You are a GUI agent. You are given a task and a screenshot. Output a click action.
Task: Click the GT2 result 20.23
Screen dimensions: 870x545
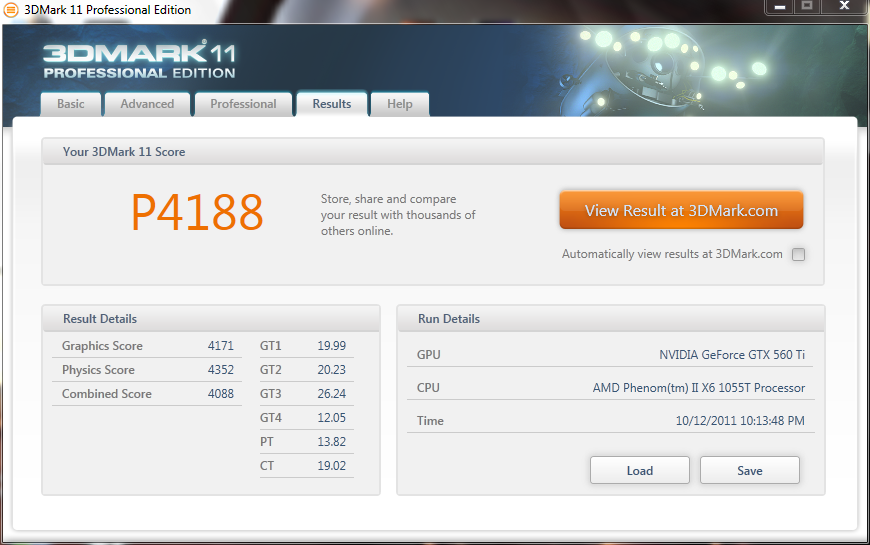(332, 370)
